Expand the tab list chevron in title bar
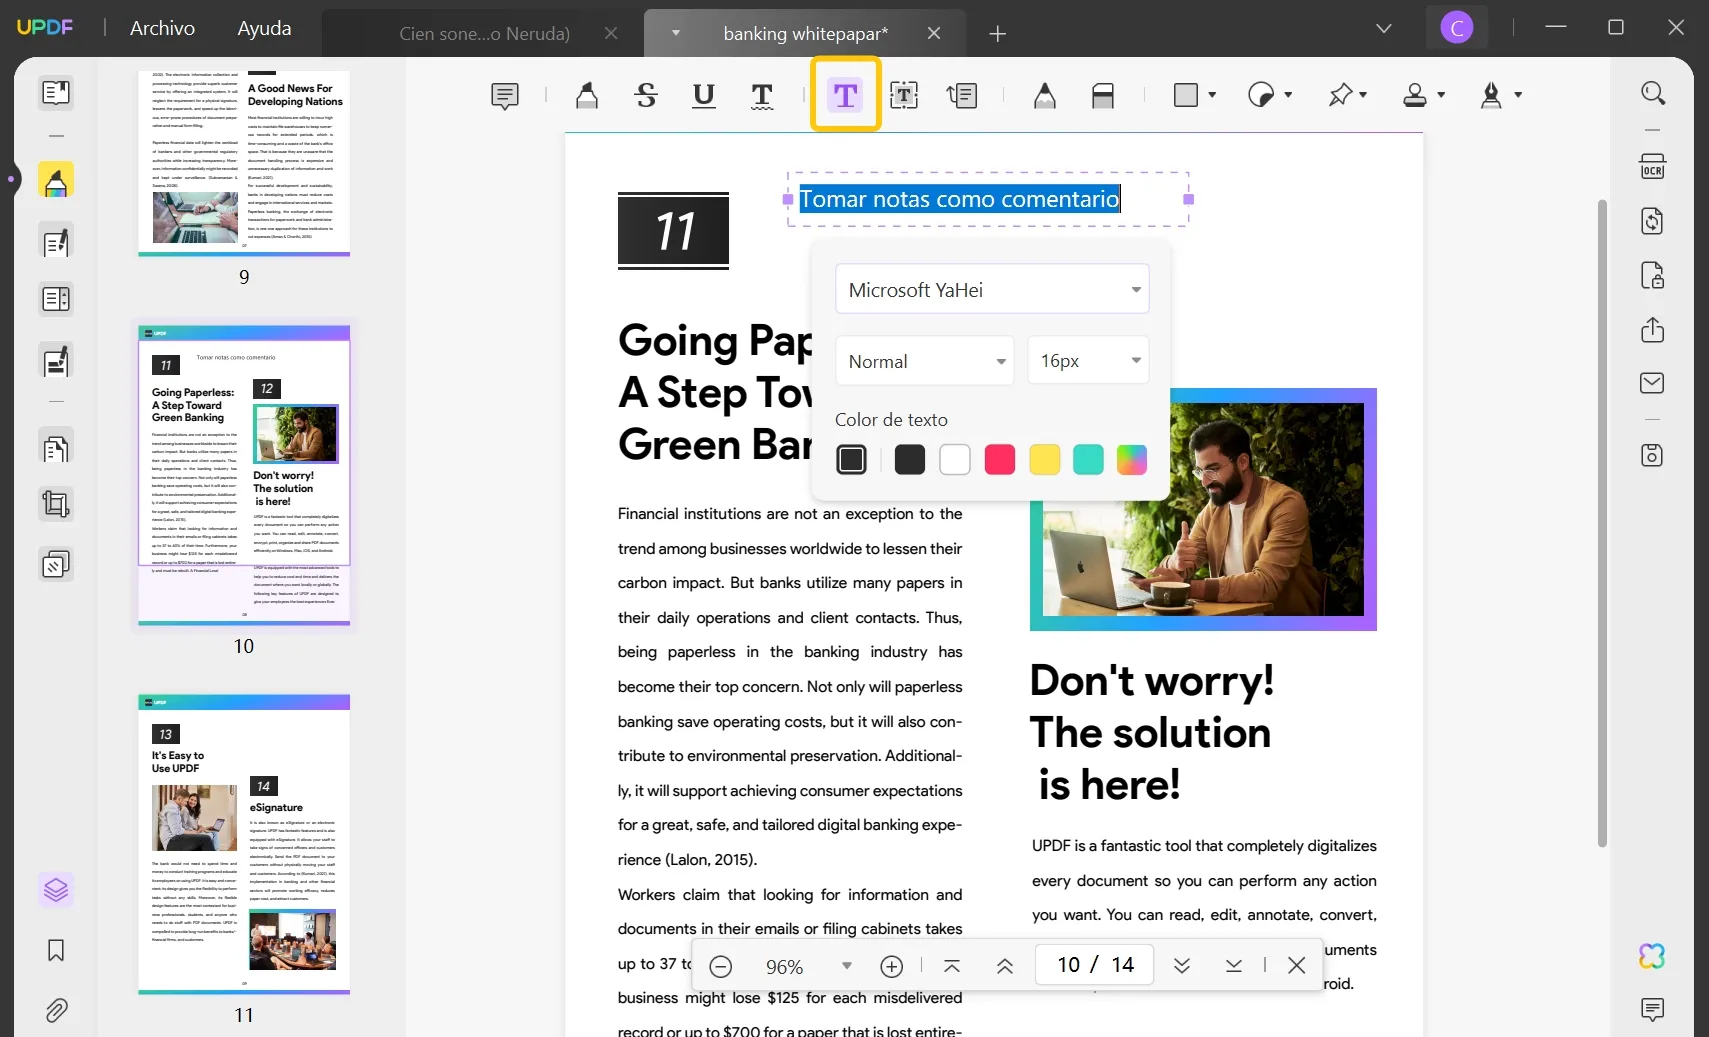Image resolution: width=1709 pixels, height=1037 pixels. click(1384, 29)
